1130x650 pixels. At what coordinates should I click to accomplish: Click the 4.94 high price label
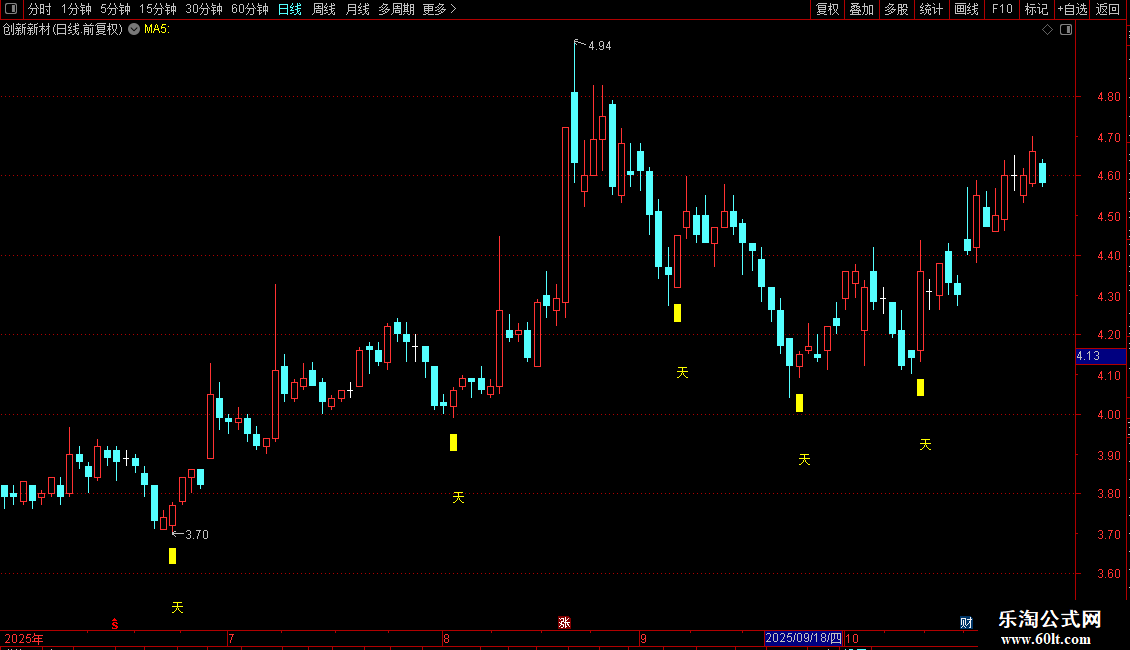tap(600, 46)
